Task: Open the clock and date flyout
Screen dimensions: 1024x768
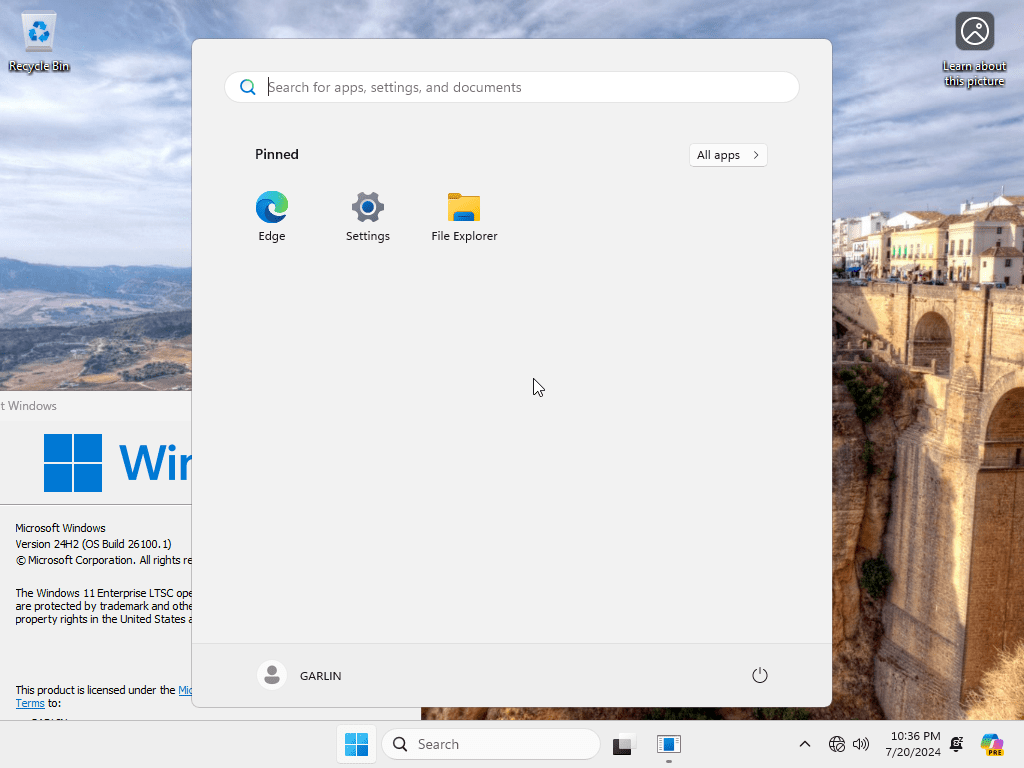Action: click(x=912, y=744)
